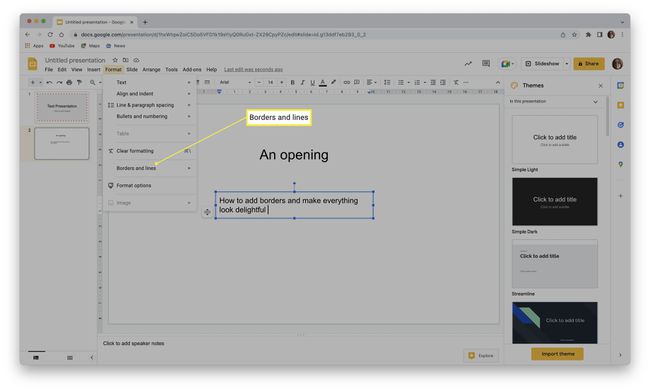
Task: Click the speaker notes field
Action: point(301,343)
